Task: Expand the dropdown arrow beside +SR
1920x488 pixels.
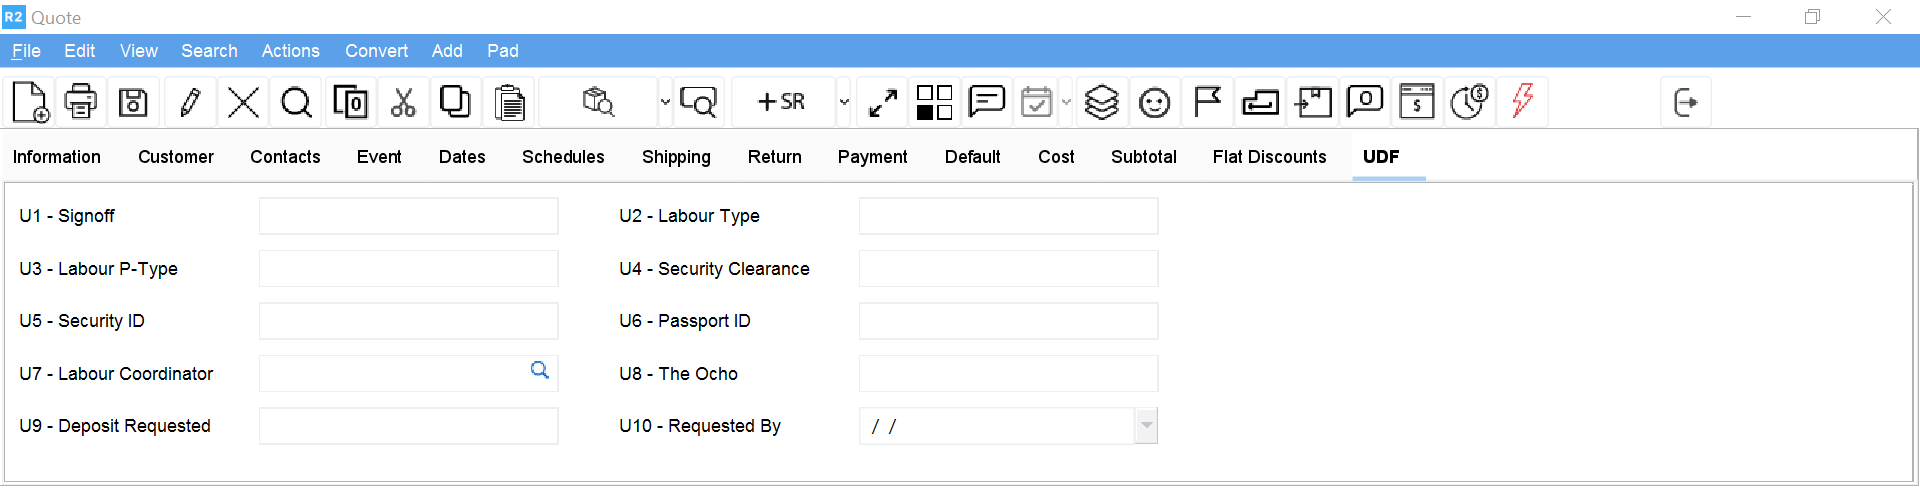Action: (x=844, y=102)
